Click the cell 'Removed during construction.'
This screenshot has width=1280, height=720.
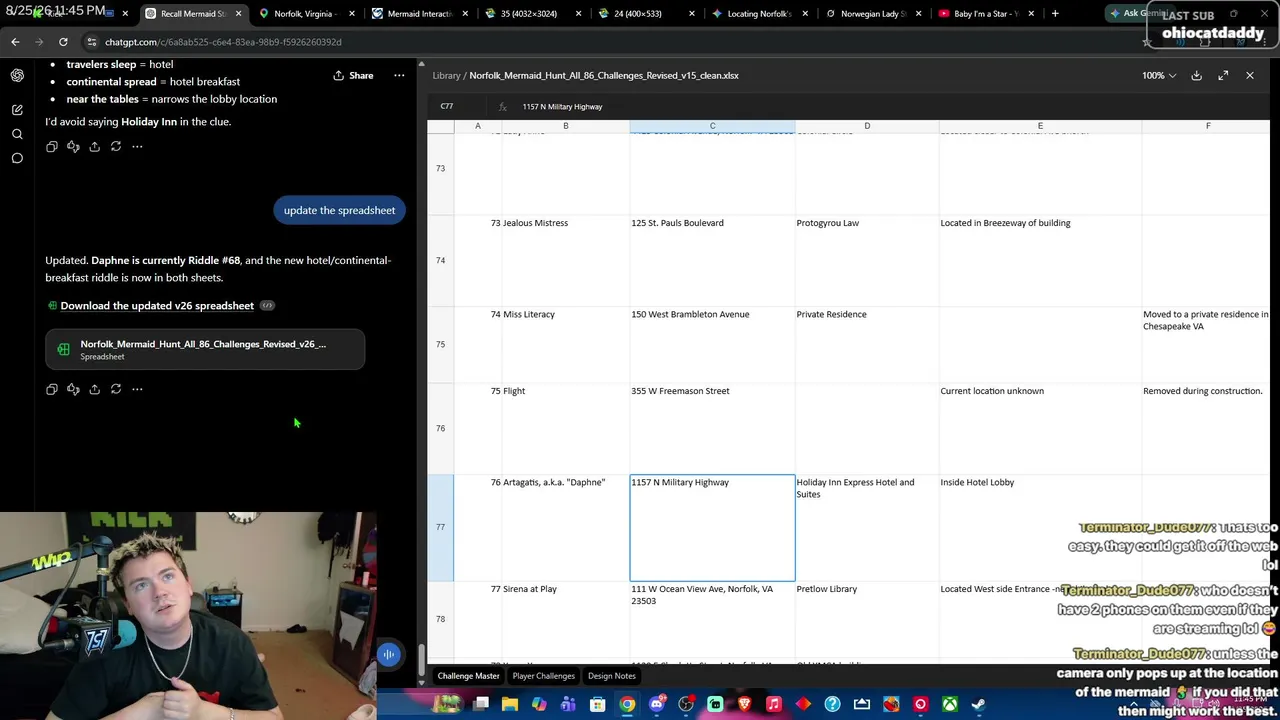[1205, 428]
